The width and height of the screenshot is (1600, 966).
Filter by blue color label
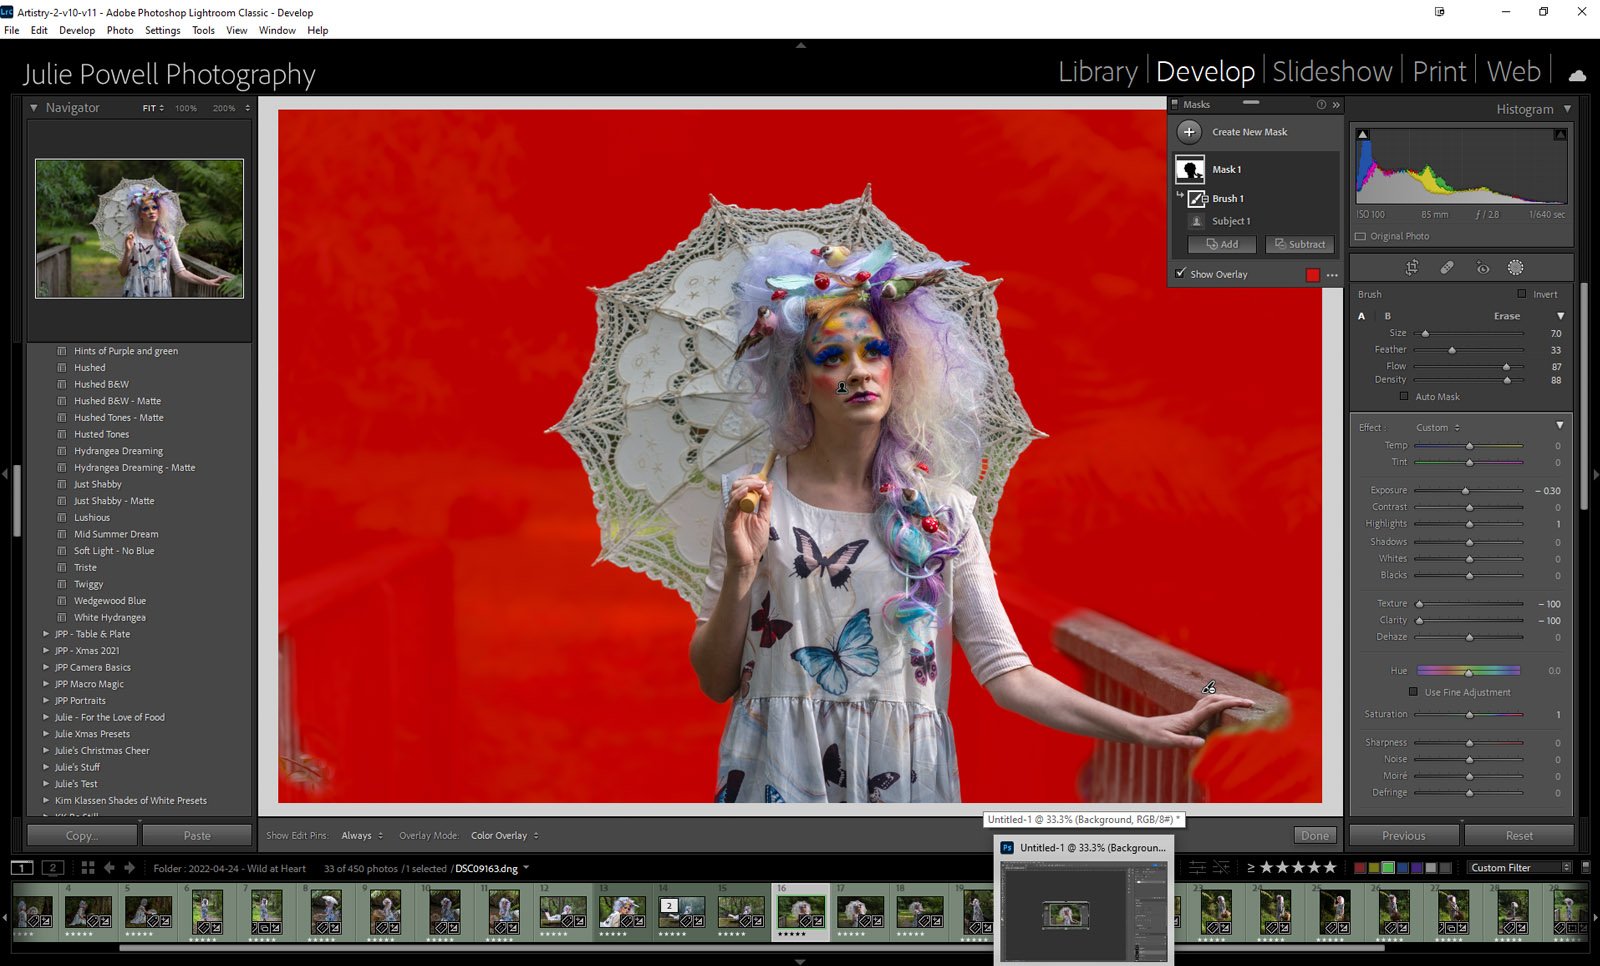click(x=1403, y=867)
